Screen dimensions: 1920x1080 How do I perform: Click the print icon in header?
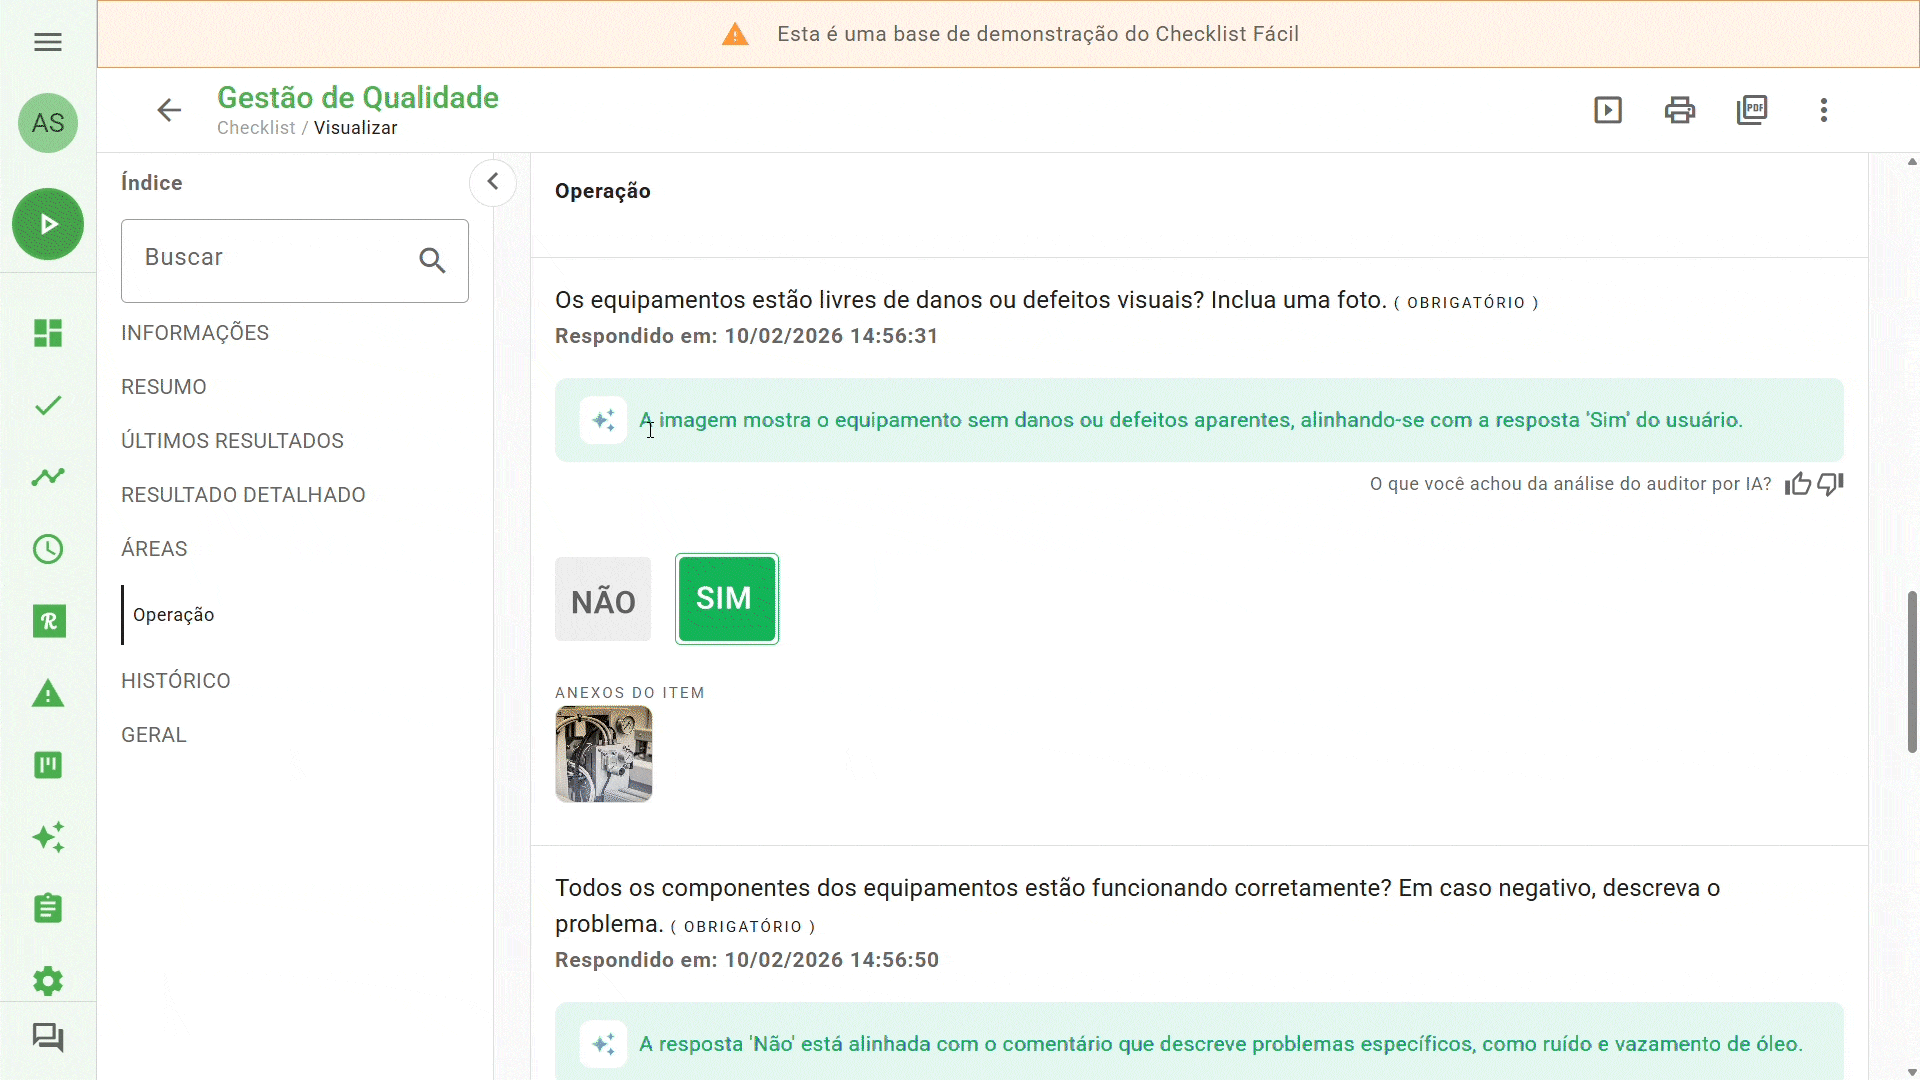click(x=1680, y=110)
